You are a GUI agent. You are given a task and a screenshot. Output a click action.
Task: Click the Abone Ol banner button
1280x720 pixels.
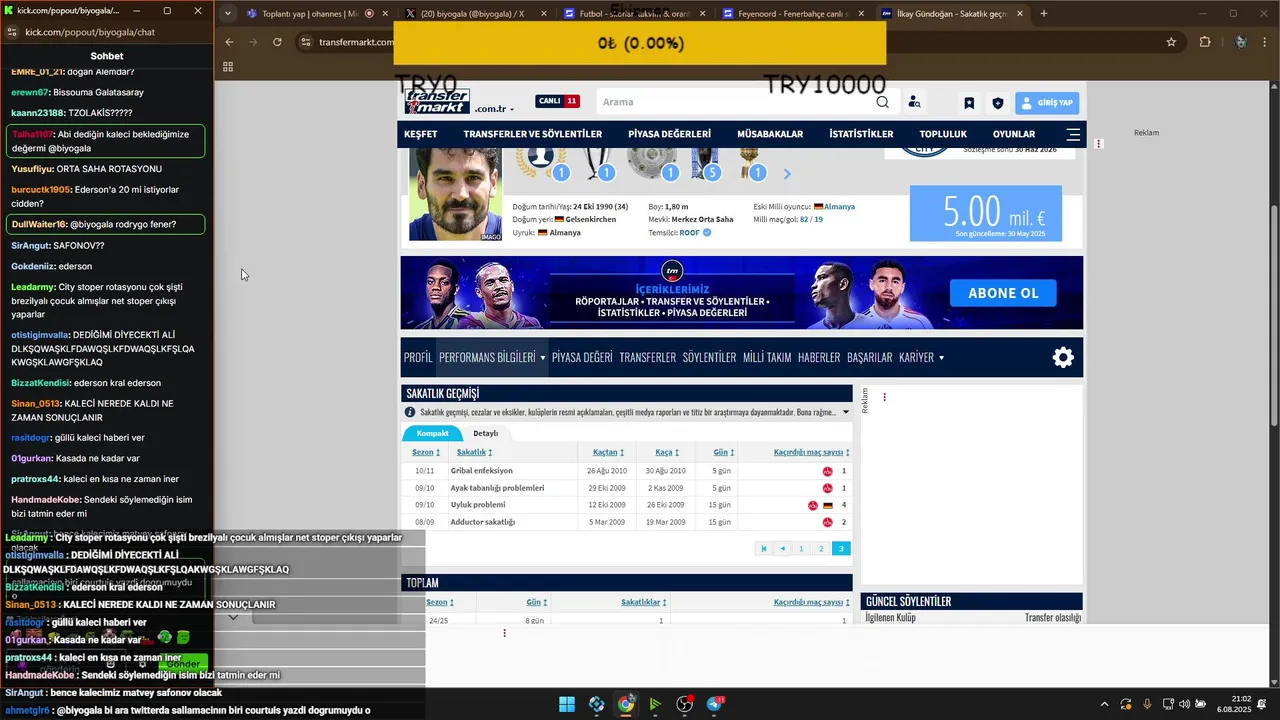[x=1003, y=293]
